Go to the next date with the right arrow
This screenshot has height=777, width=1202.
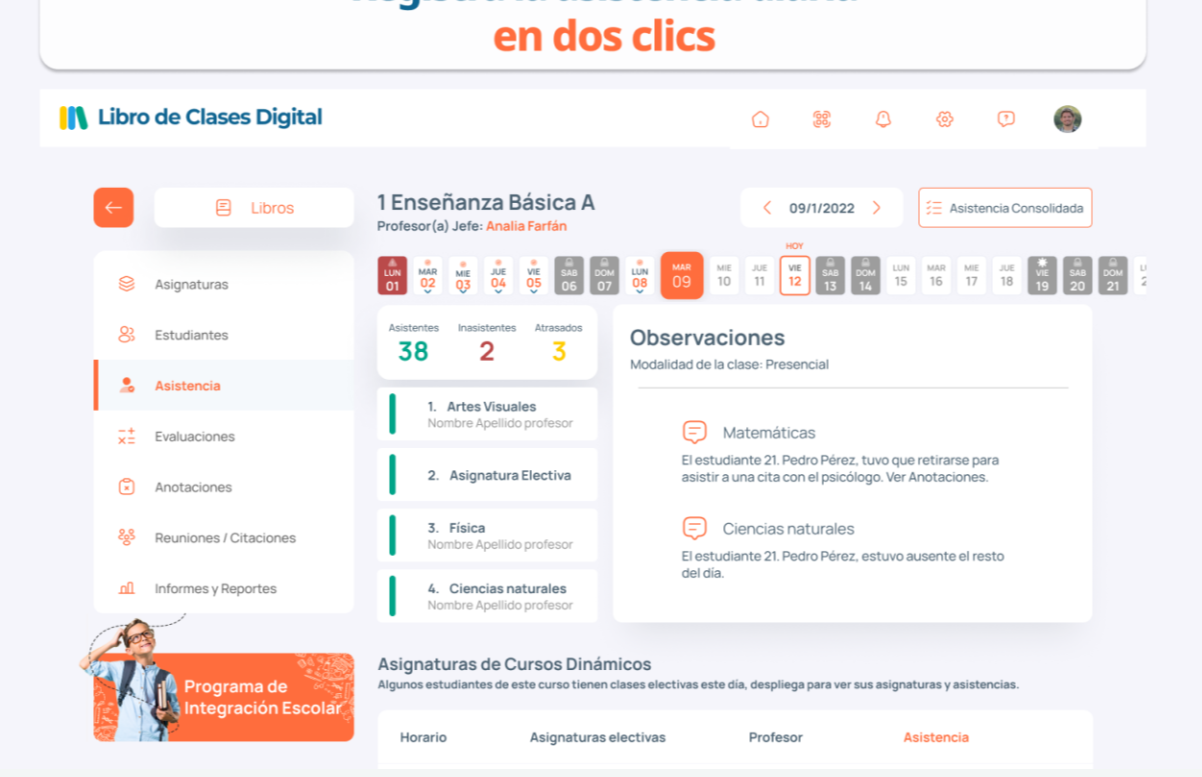877,207
